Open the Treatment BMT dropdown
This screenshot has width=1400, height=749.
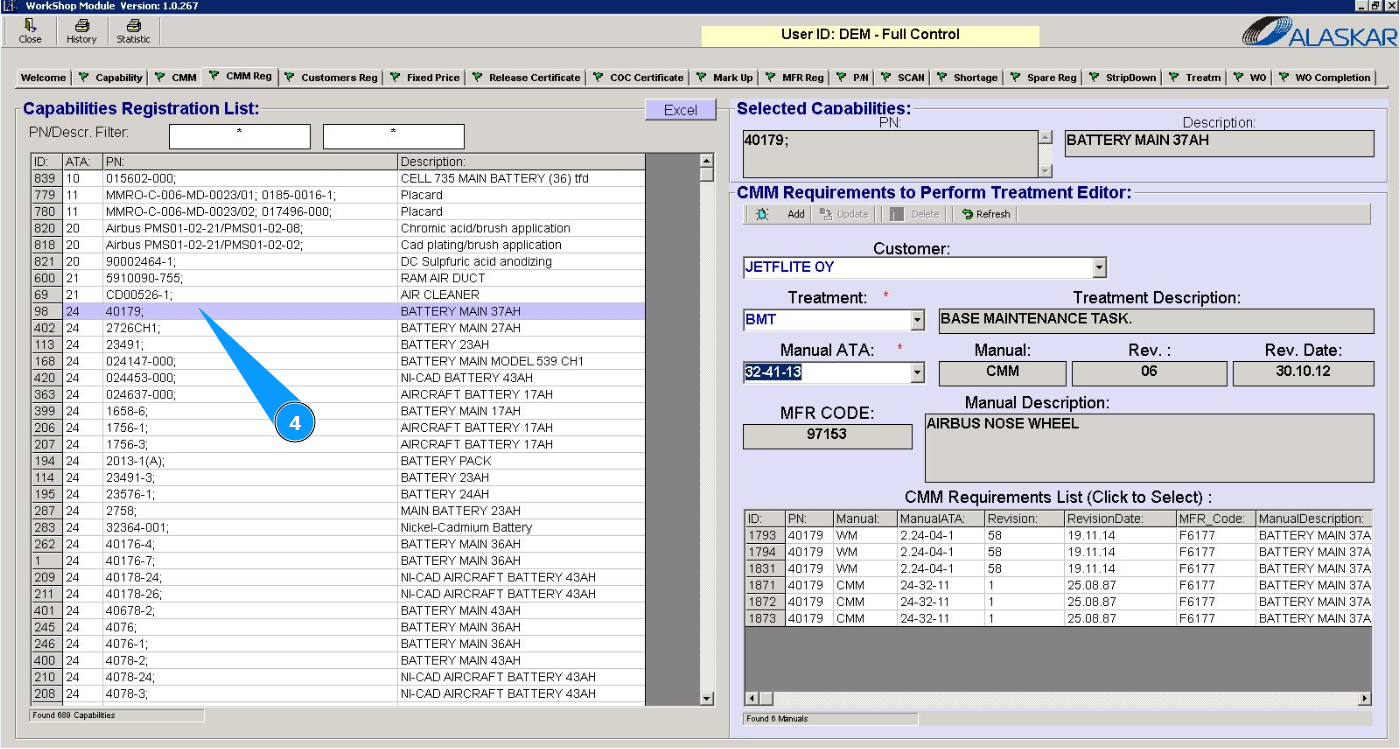point(917,321)
